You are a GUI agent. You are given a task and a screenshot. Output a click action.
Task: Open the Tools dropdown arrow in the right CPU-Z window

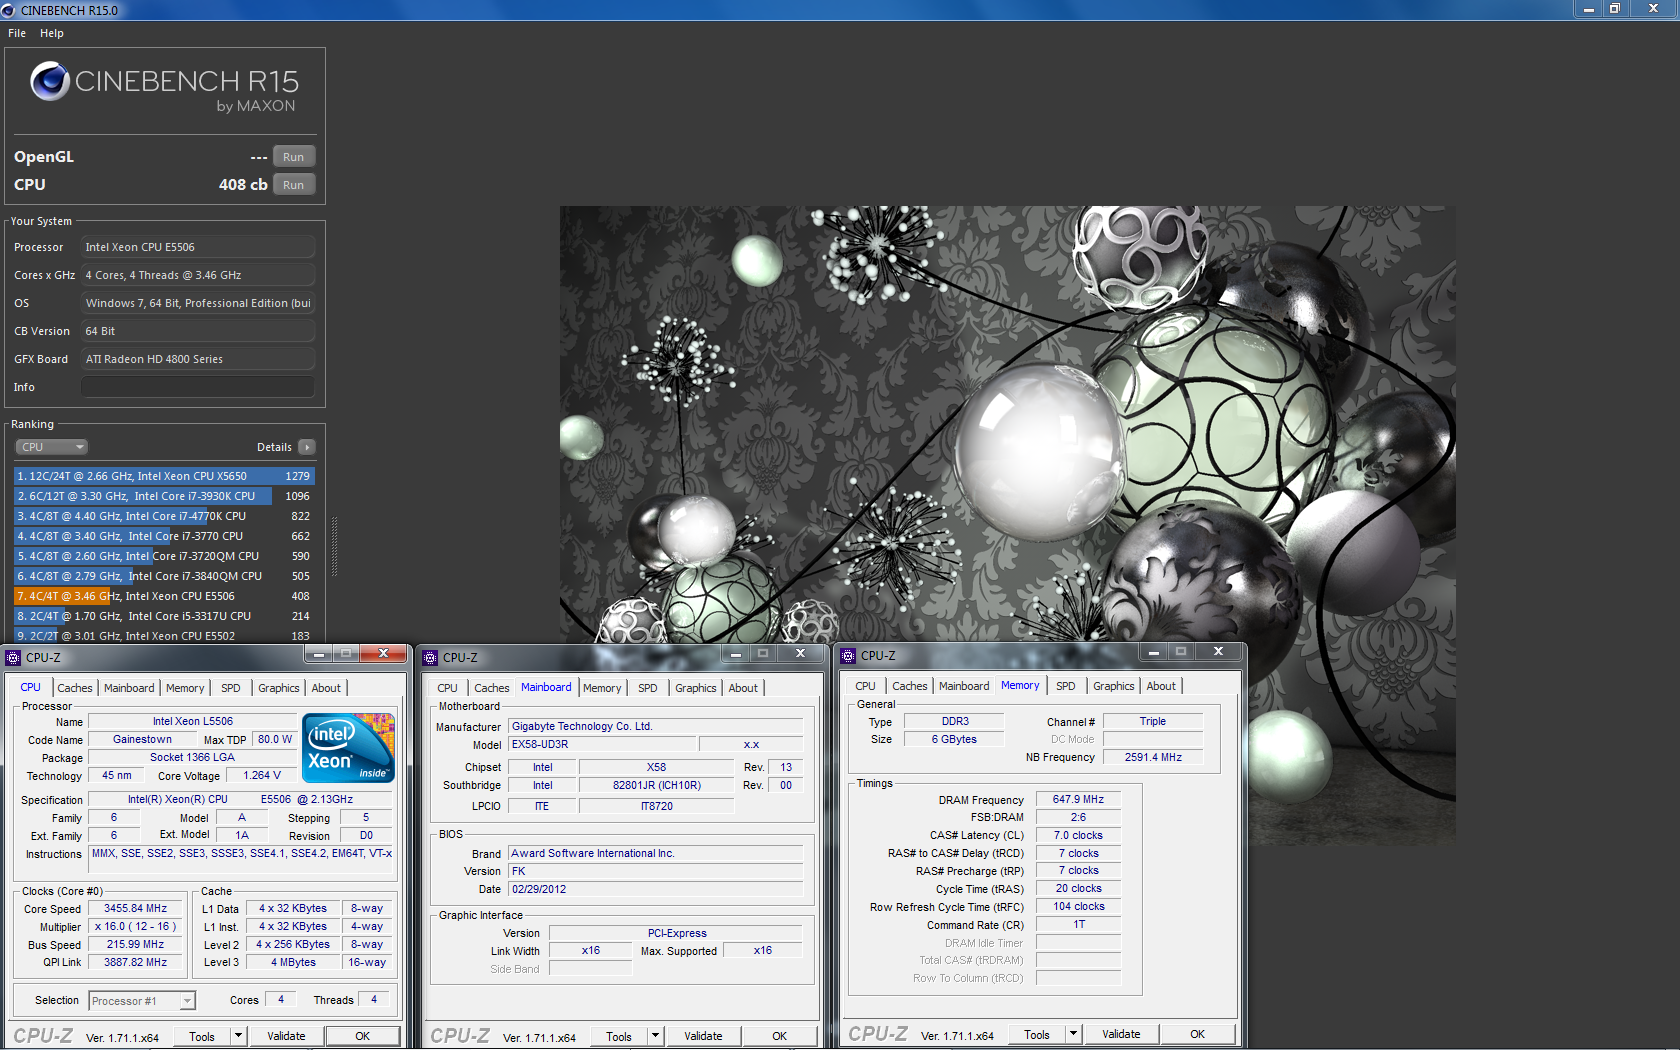click(x=1073, y=1034)
